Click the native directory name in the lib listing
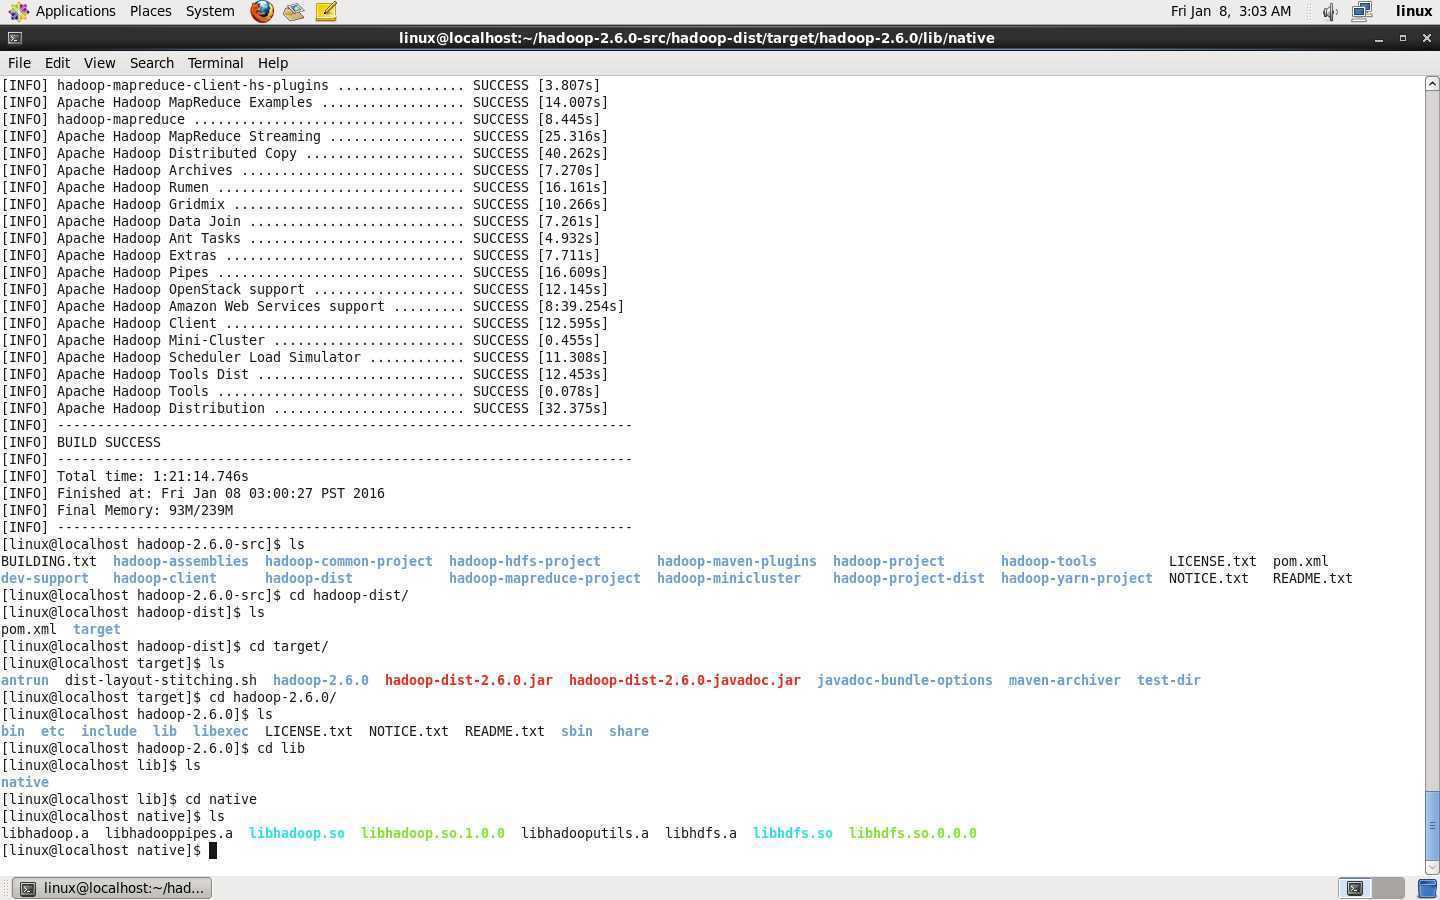The height and width of the screenshot is (900, 1440). 24,782
